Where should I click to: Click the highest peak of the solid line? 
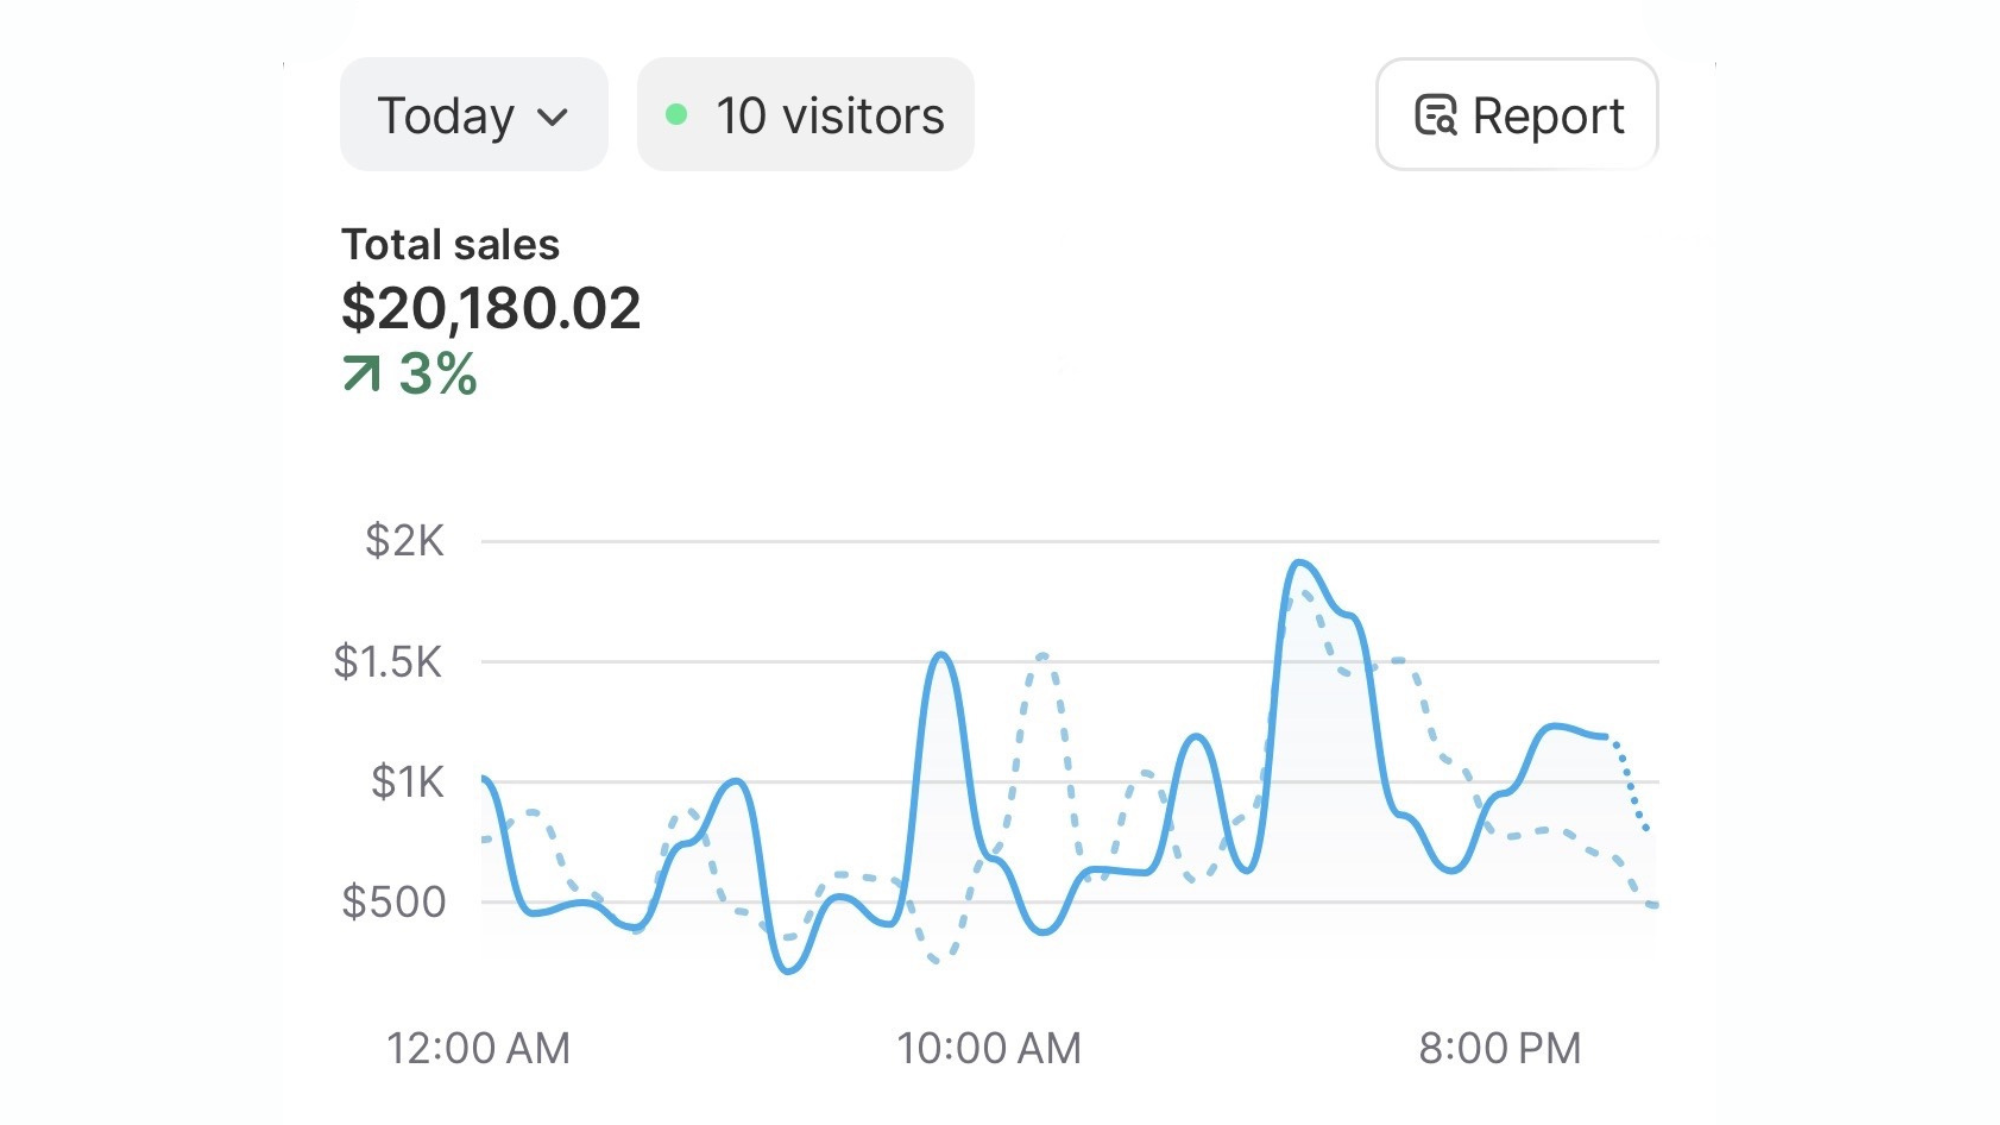point(1299,563)
